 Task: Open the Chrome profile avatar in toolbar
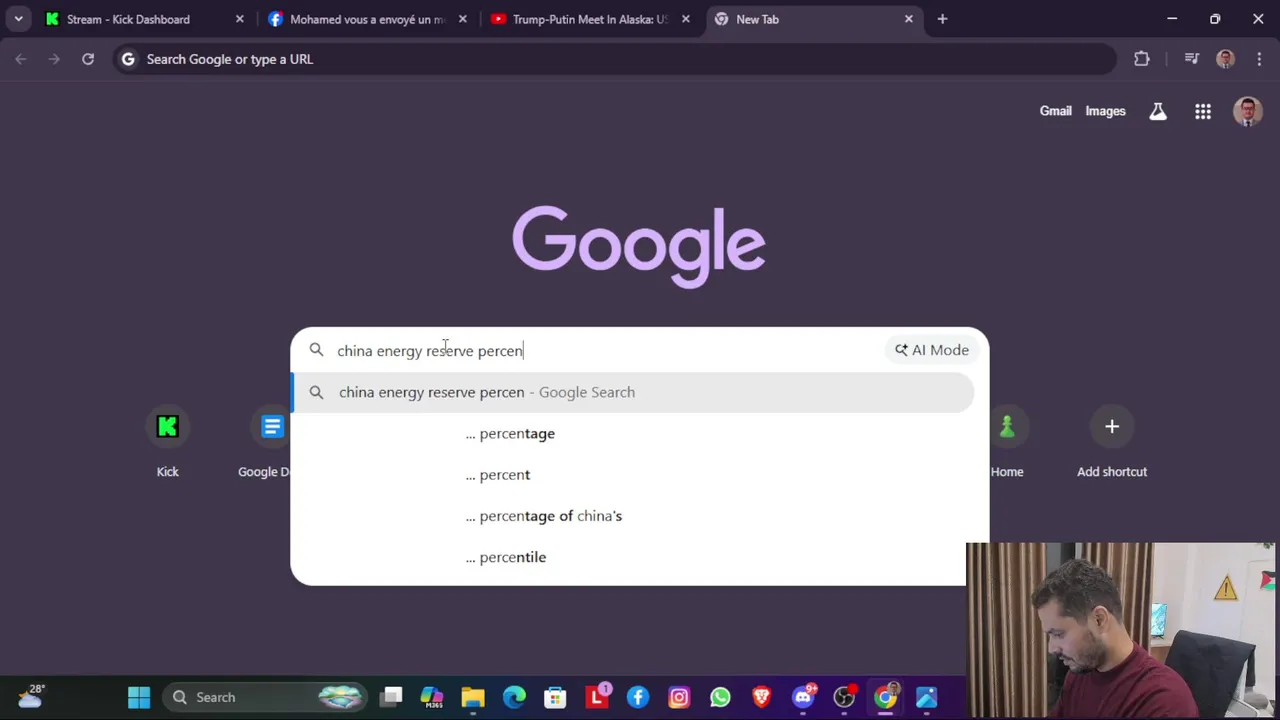click(1225, 59)
